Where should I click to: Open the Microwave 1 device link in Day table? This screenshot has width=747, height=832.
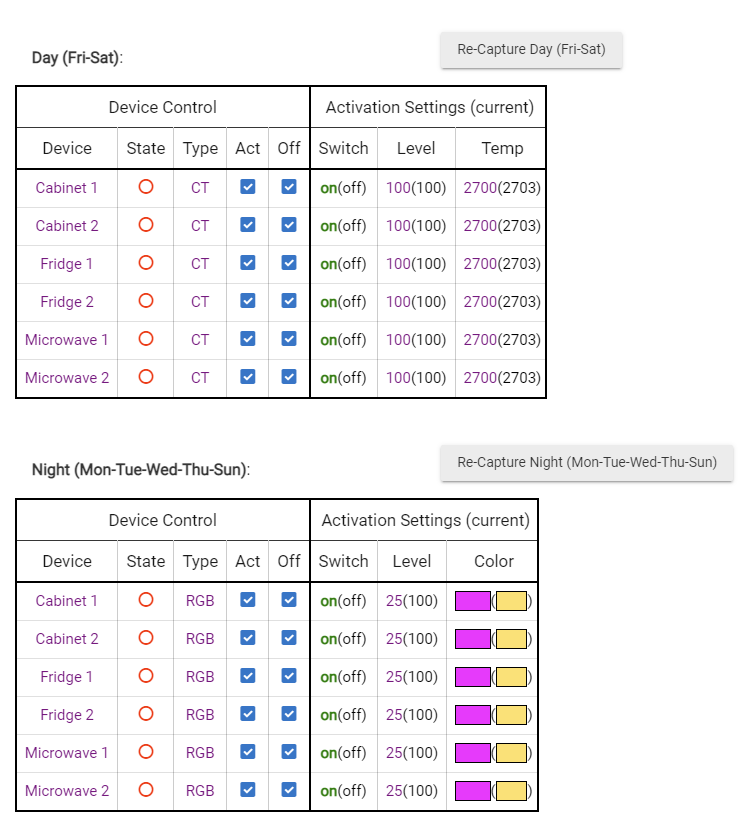[x=67, y=340]
